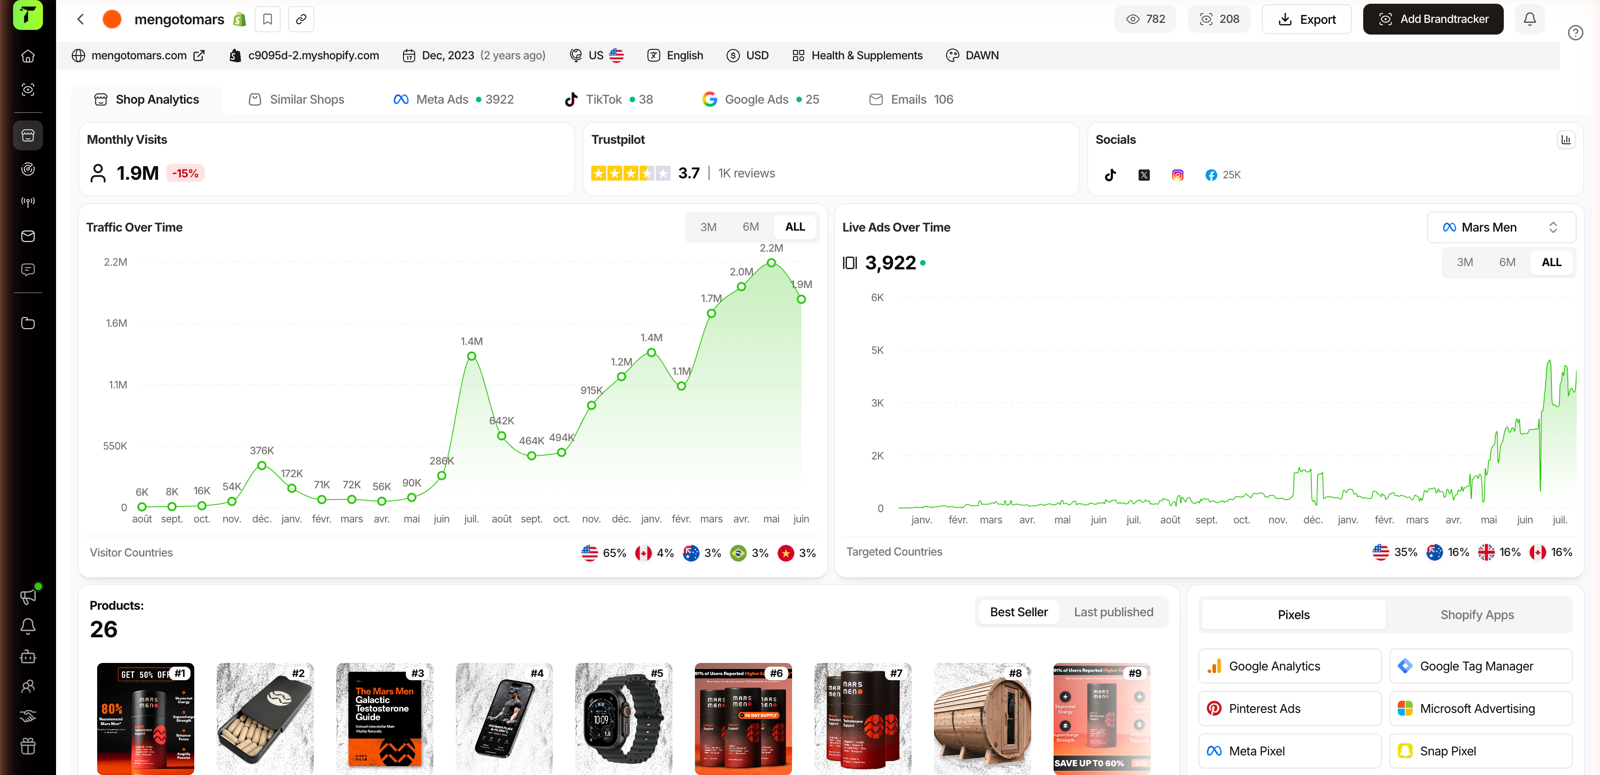This screenshot has width=1600, height=775.
Task: Click Add Brandtracker button
Action: click(x=1433, y=19)
